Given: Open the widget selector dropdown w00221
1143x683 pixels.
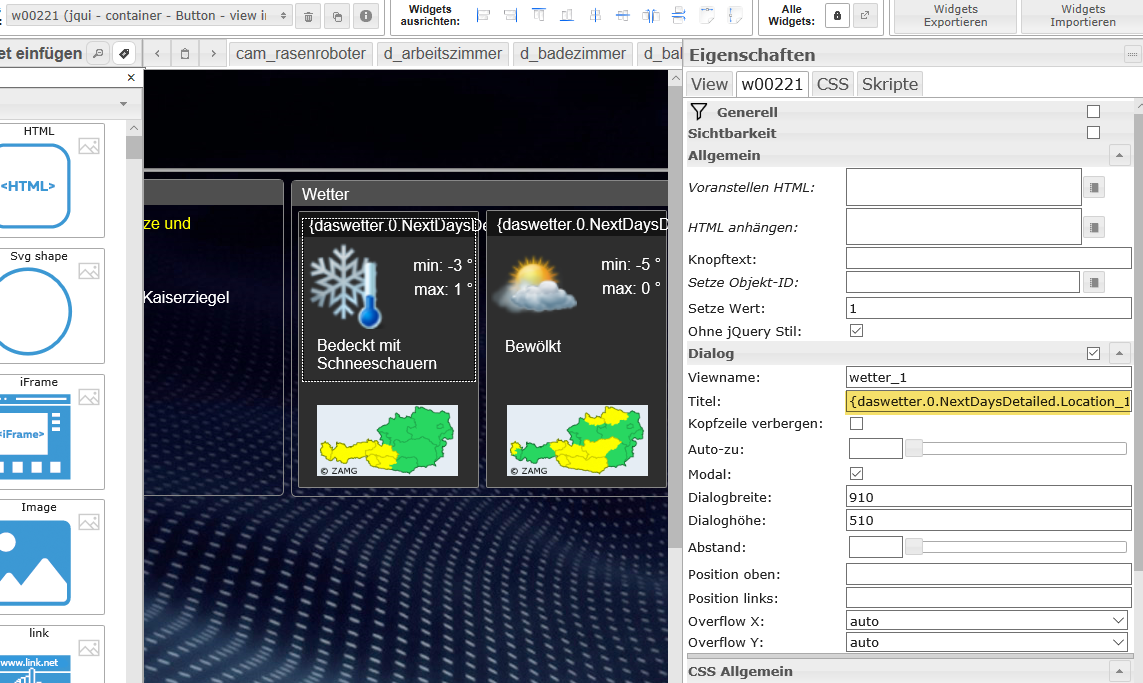Looking at the screenshot, I should (150, 16).
